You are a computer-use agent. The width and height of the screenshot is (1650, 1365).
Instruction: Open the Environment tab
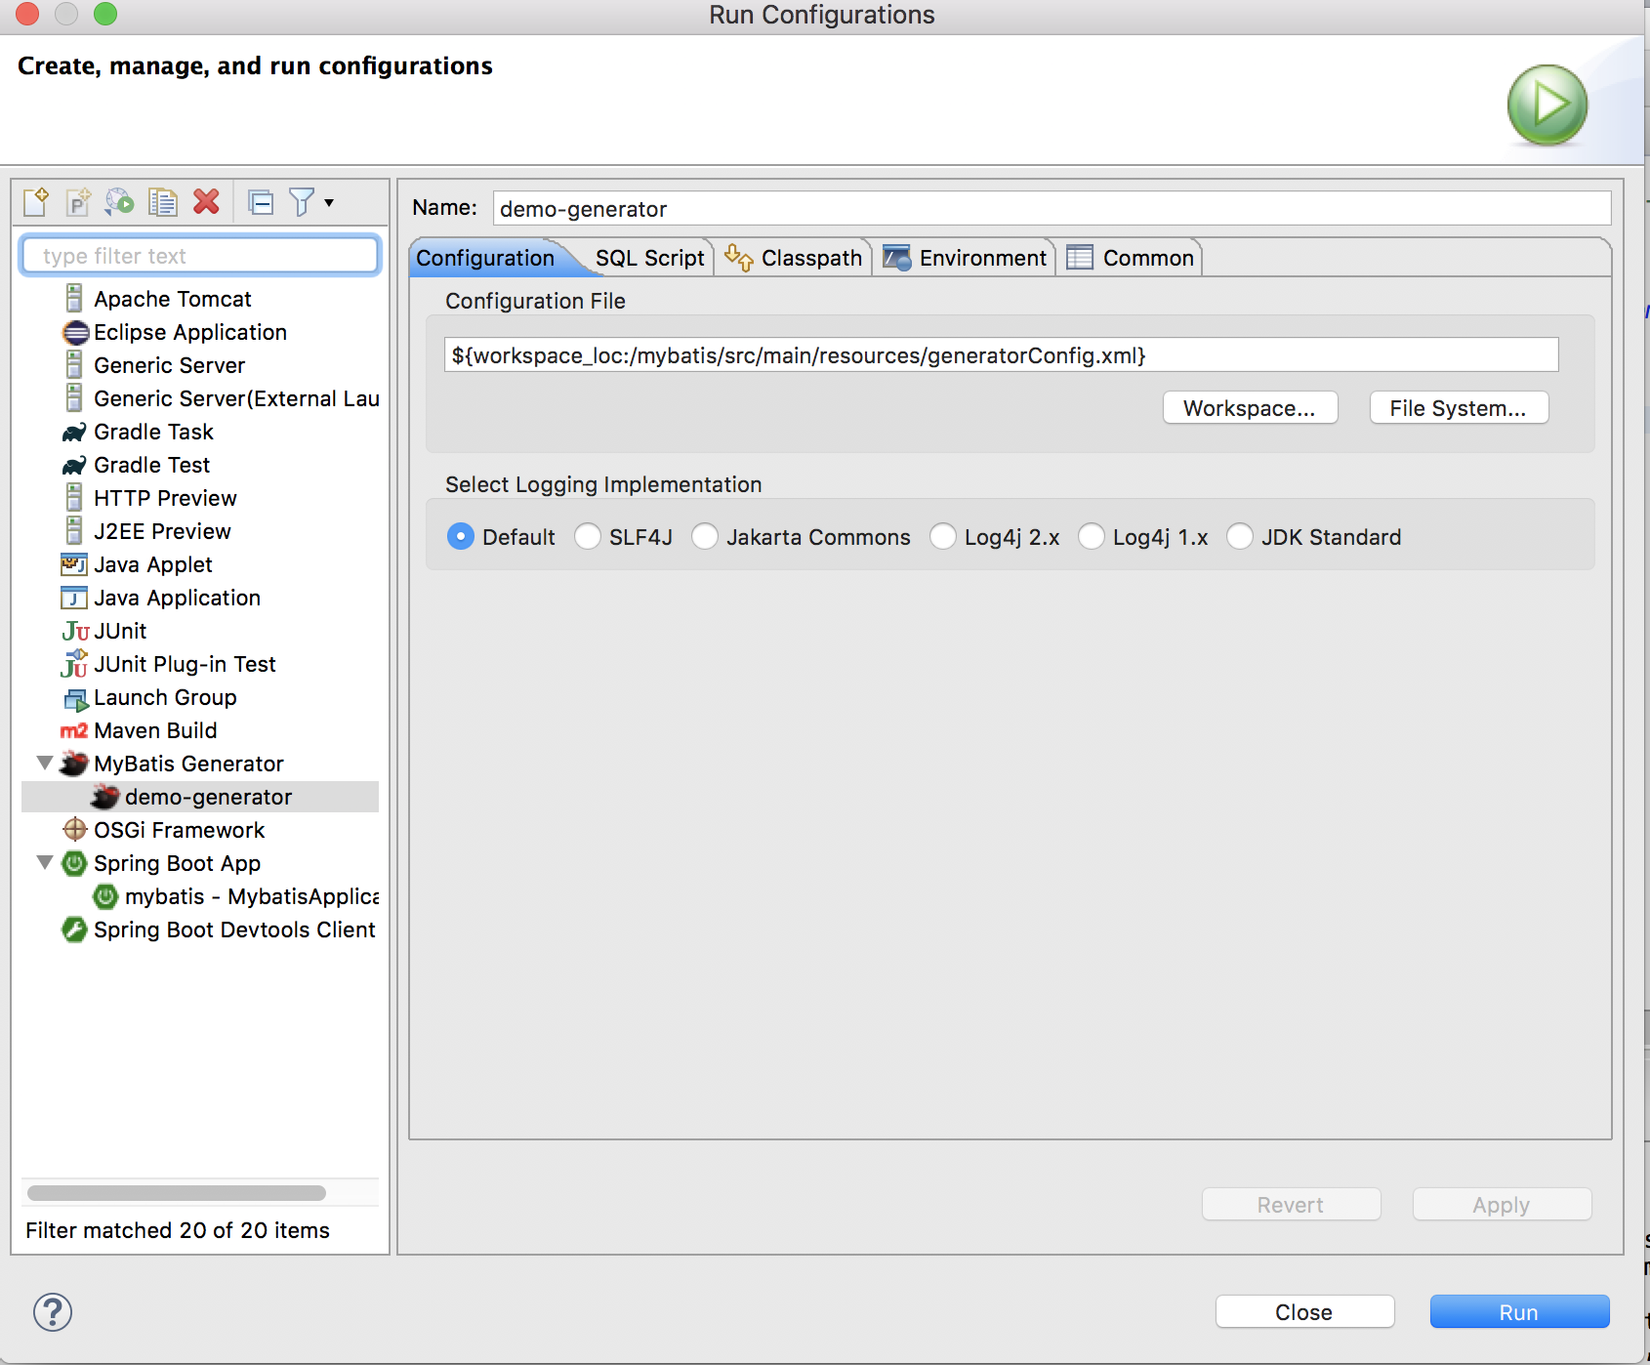(964, 258)
